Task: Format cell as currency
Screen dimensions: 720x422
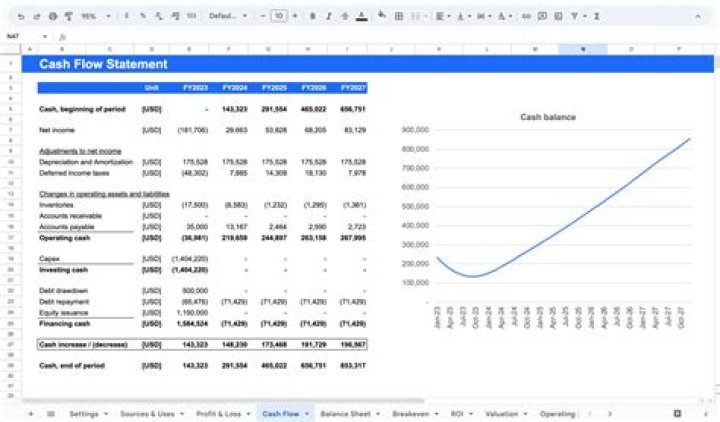Action: click(x=126, y=16)
